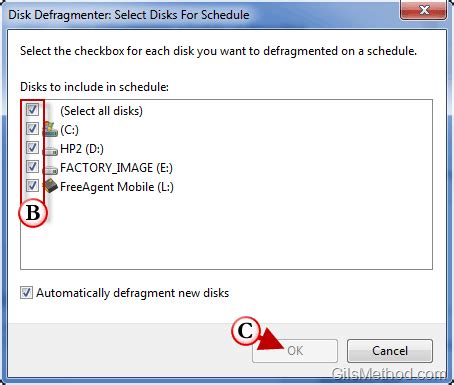
Task: Select the HP2 (D:) list entry text
Action: tap(82, 149)
